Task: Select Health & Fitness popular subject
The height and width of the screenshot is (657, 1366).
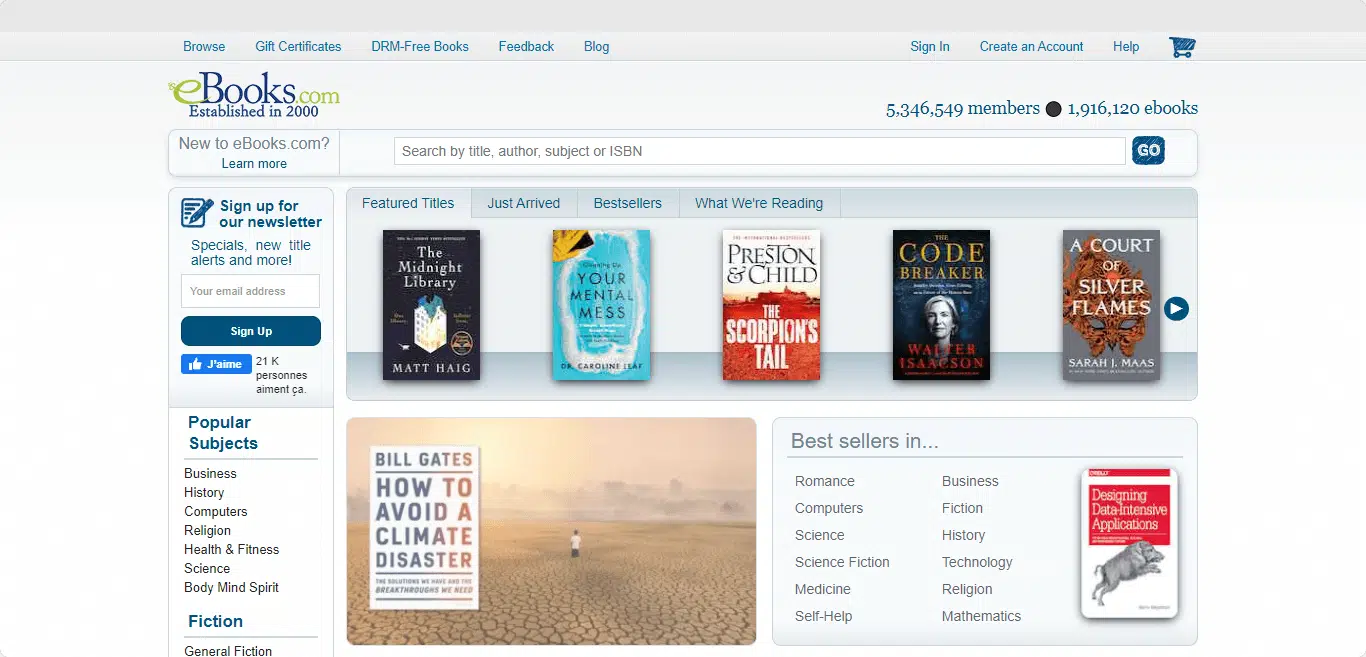Action: (x=231, y=549)
